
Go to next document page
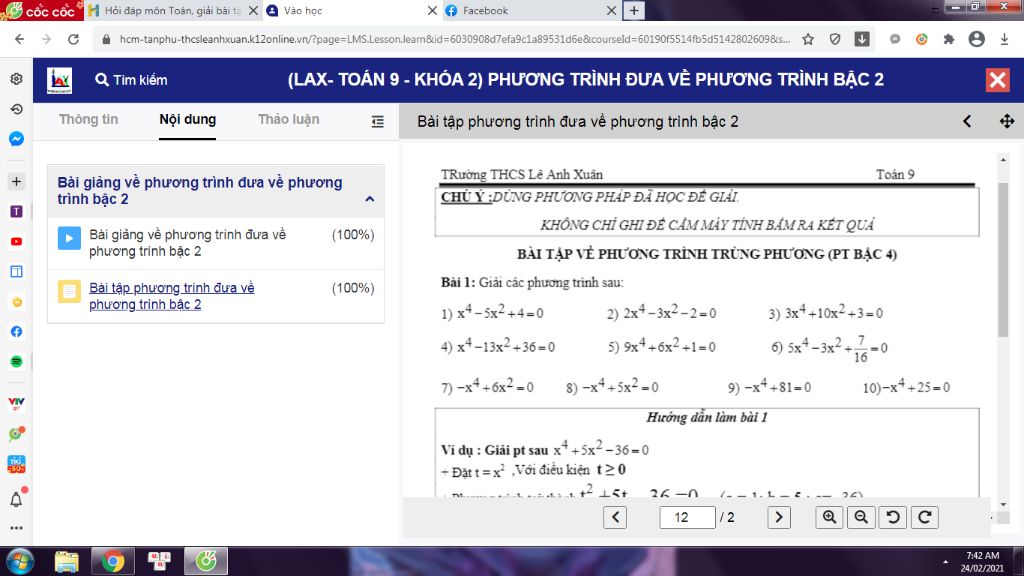[x=778, y=517]
